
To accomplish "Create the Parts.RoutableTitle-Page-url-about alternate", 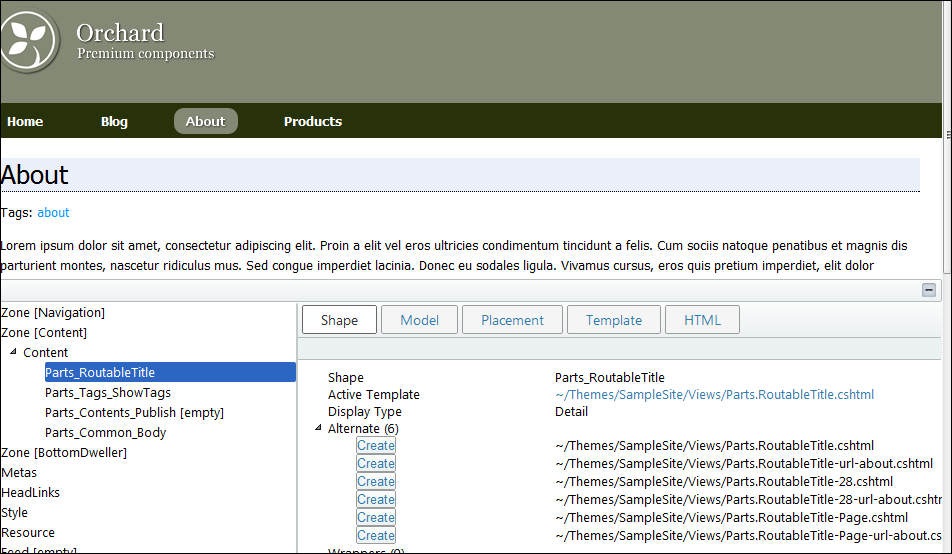I will 376,535.
